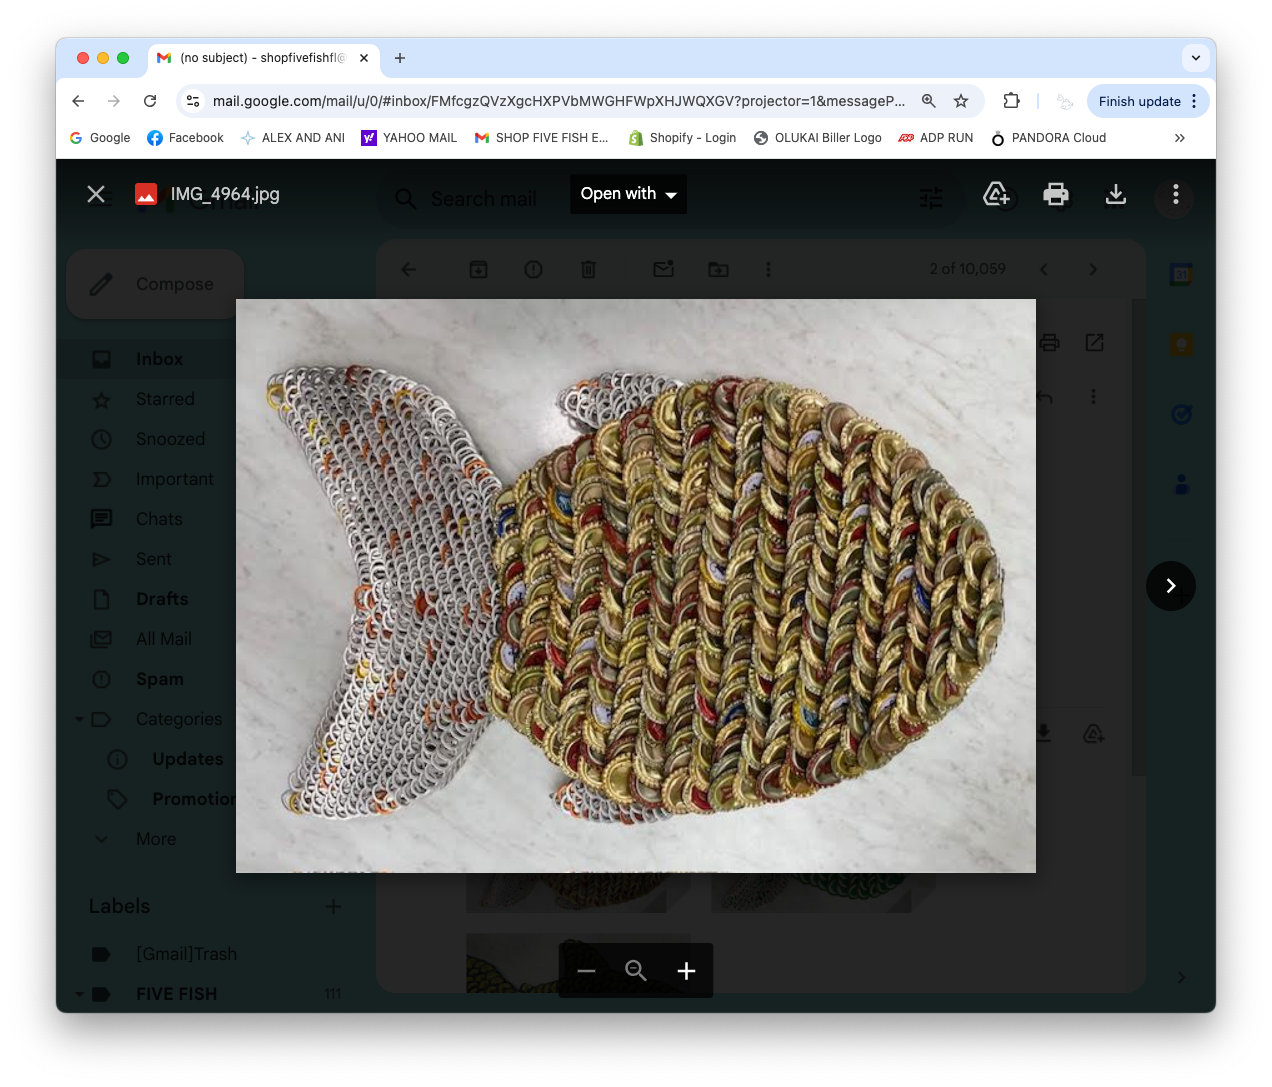The height and width of the screenshot is (1087, 1272).
Task: Open the FIVE FISH label
Action: click(177, 994)
